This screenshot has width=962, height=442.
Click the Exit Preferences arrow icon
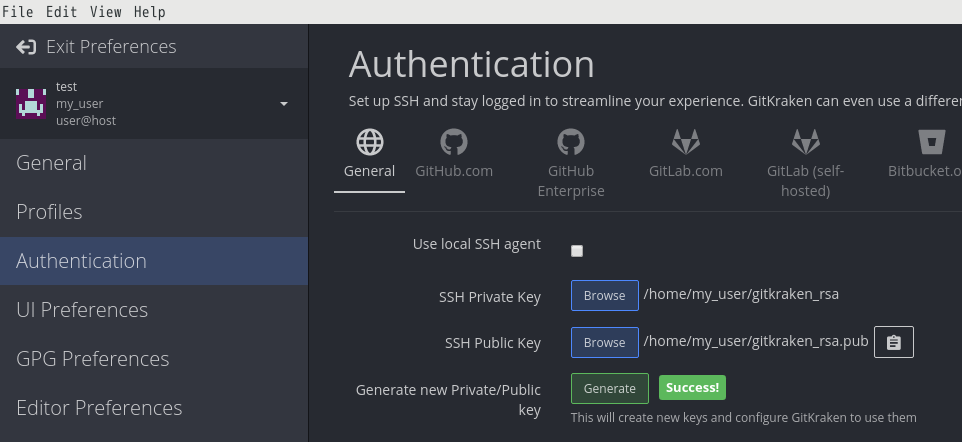coord(26,47)
